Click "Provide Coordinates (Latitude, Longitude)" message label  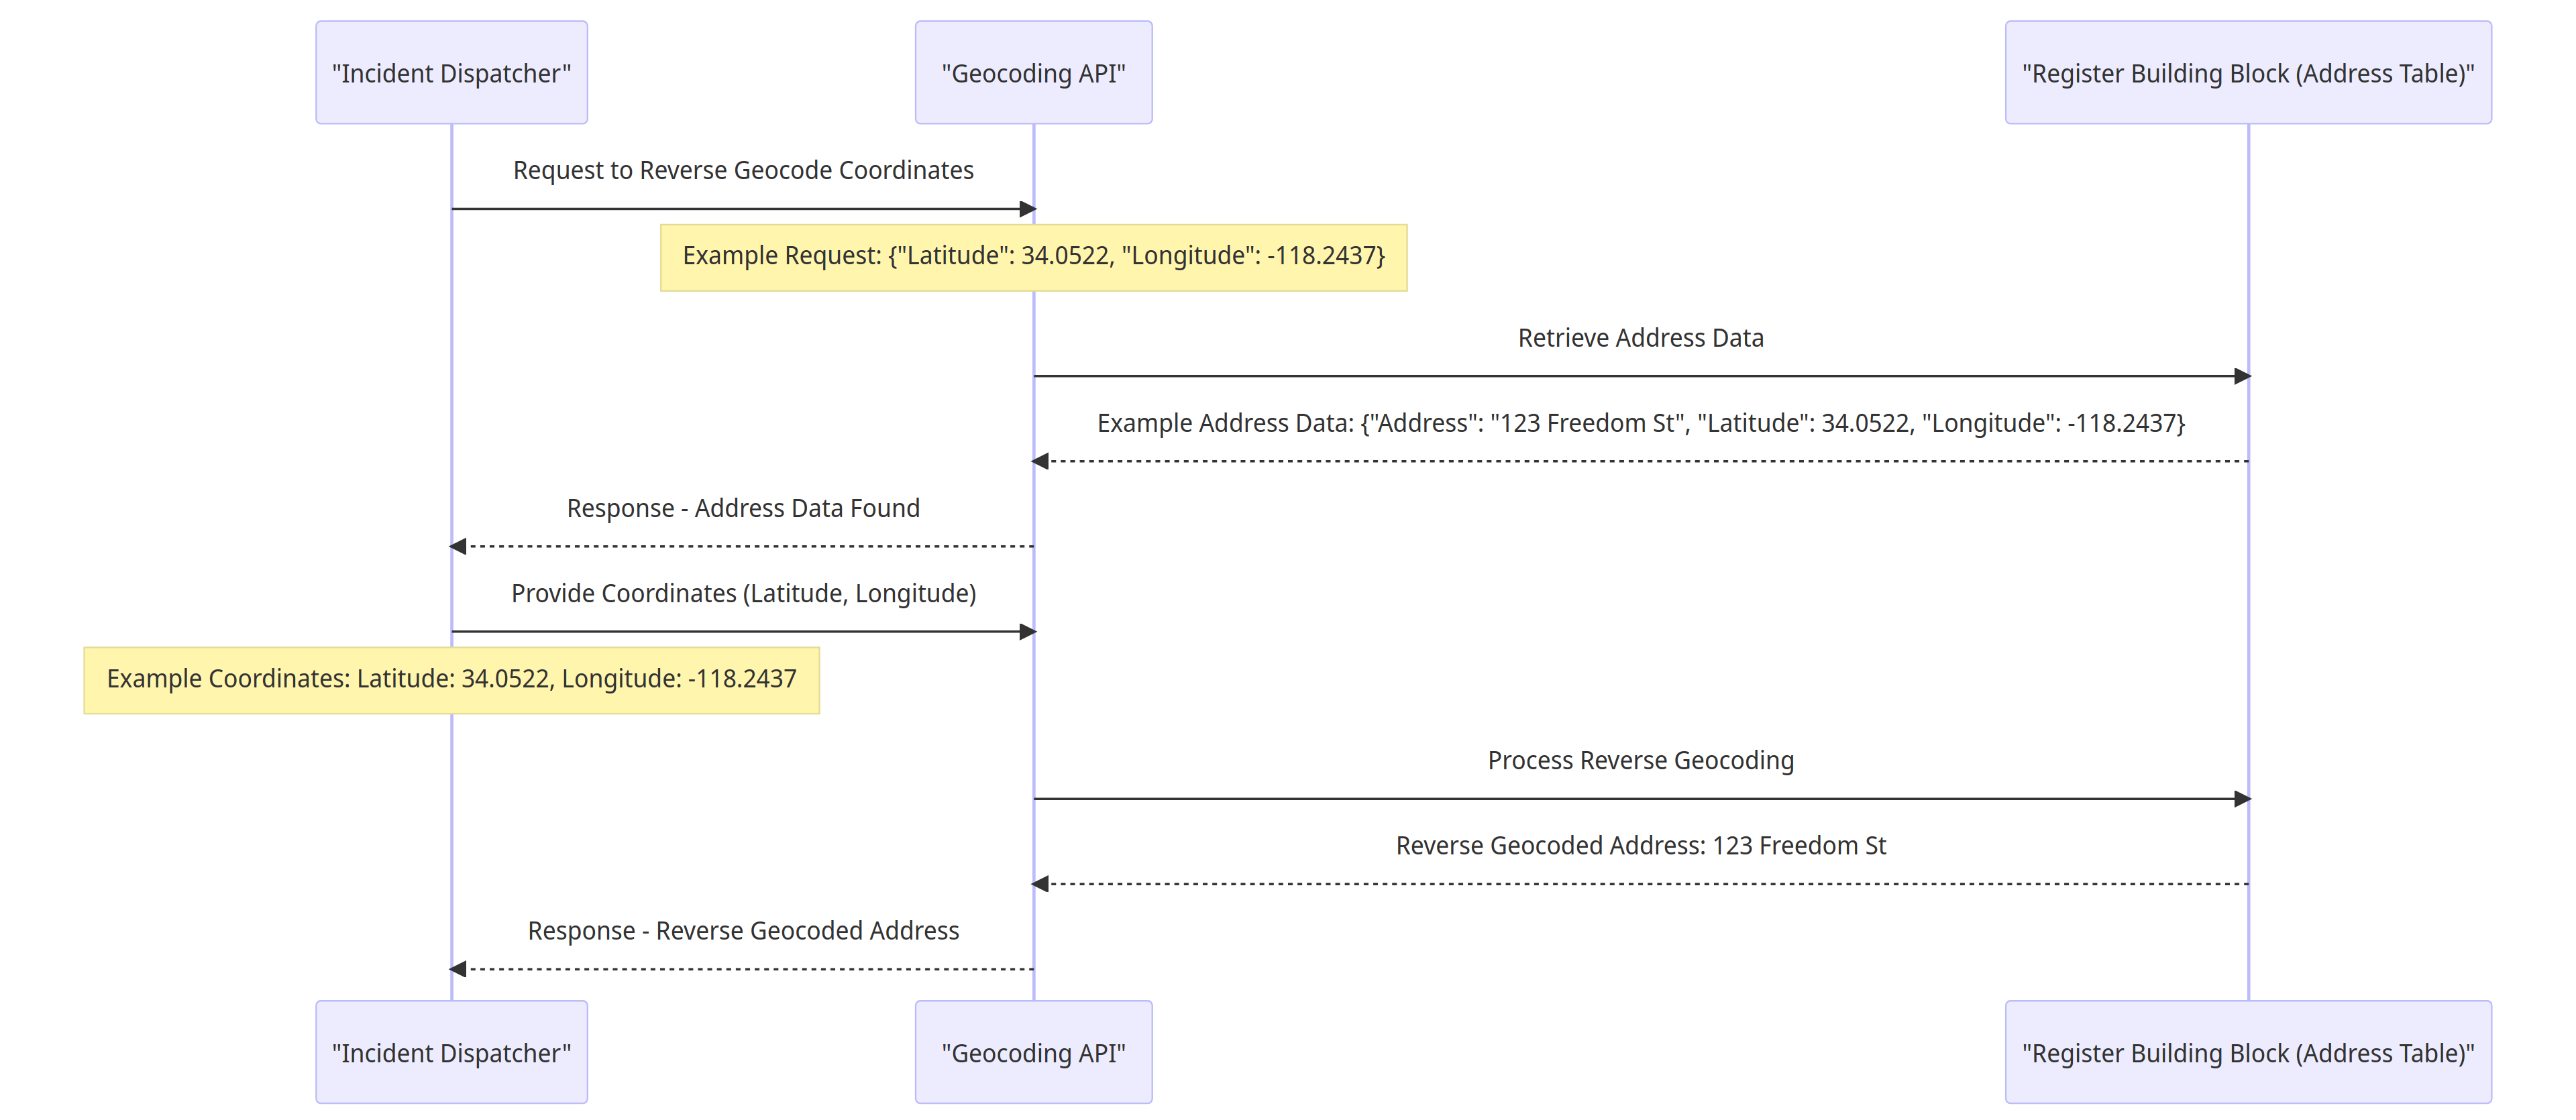pos(743,593)
